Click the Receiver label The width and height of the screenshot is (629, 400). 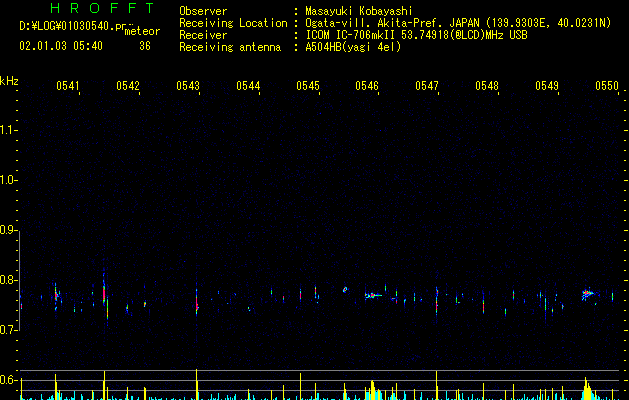tap(203, 35)
